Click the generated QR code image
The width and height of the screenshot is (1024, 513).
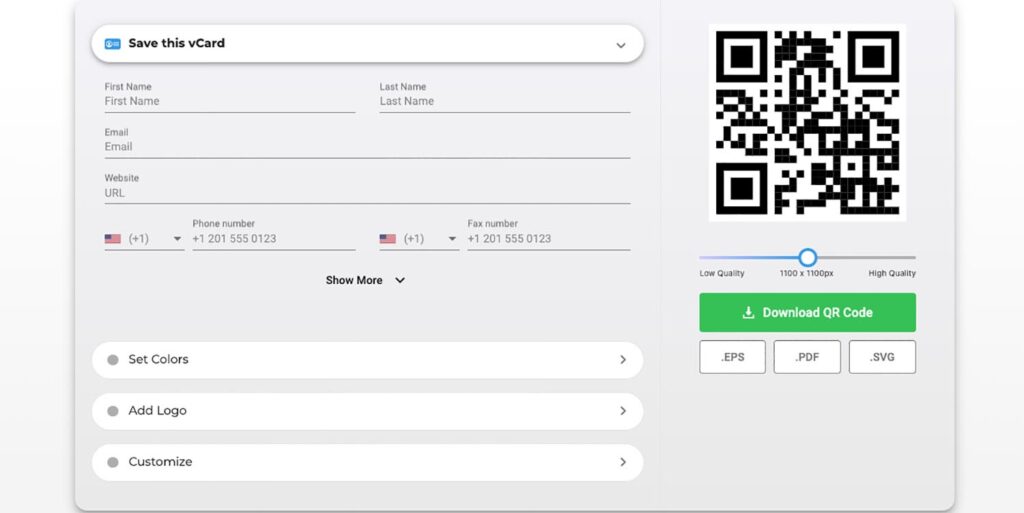[807, 123]
